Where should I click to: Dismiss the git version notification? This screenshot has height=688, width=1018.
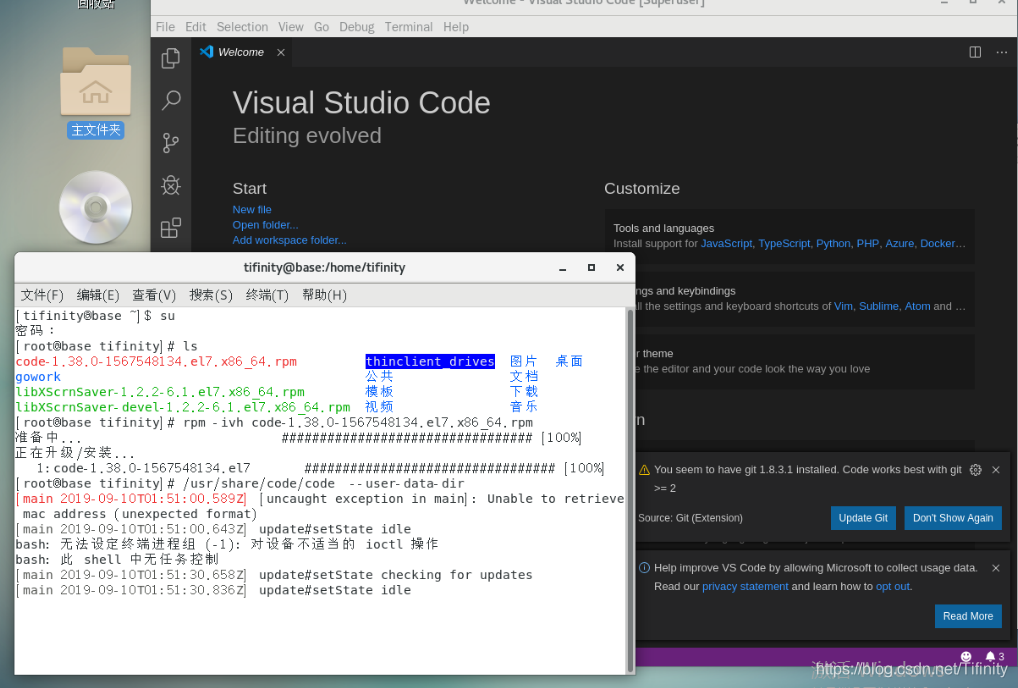coord(996,470)
